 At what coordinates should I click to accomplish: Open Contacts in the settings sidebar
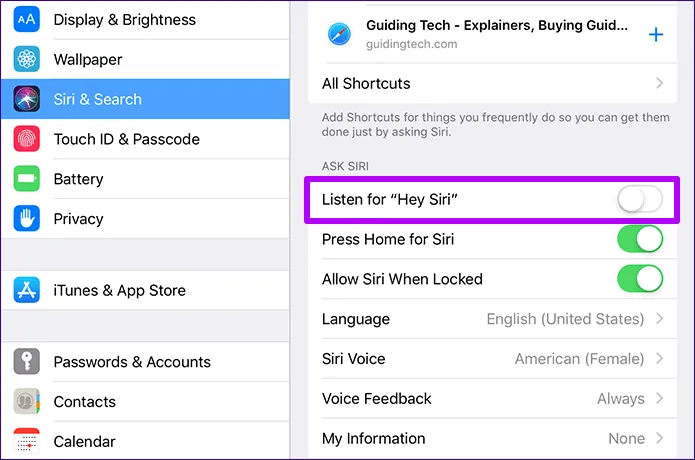click(85, 402)
